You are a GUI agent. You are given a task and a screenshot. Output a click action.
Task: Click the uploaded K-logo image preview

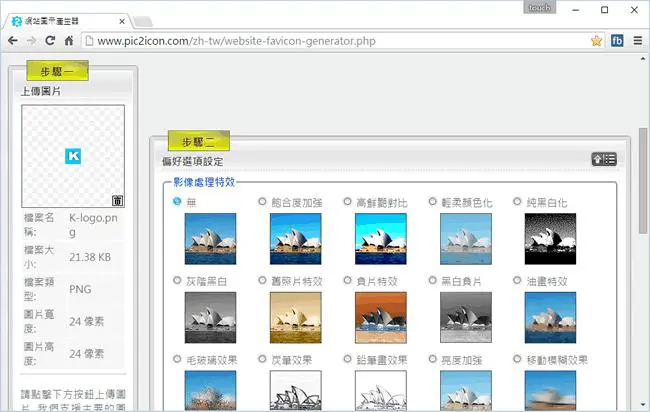(x=73, y=156)
